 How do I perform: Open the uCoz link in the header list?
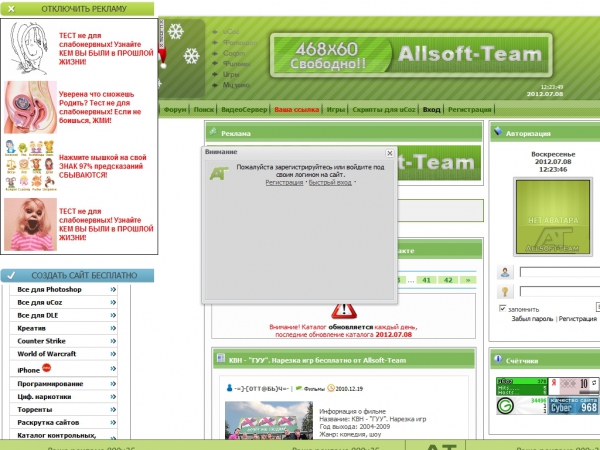[231, 32]
